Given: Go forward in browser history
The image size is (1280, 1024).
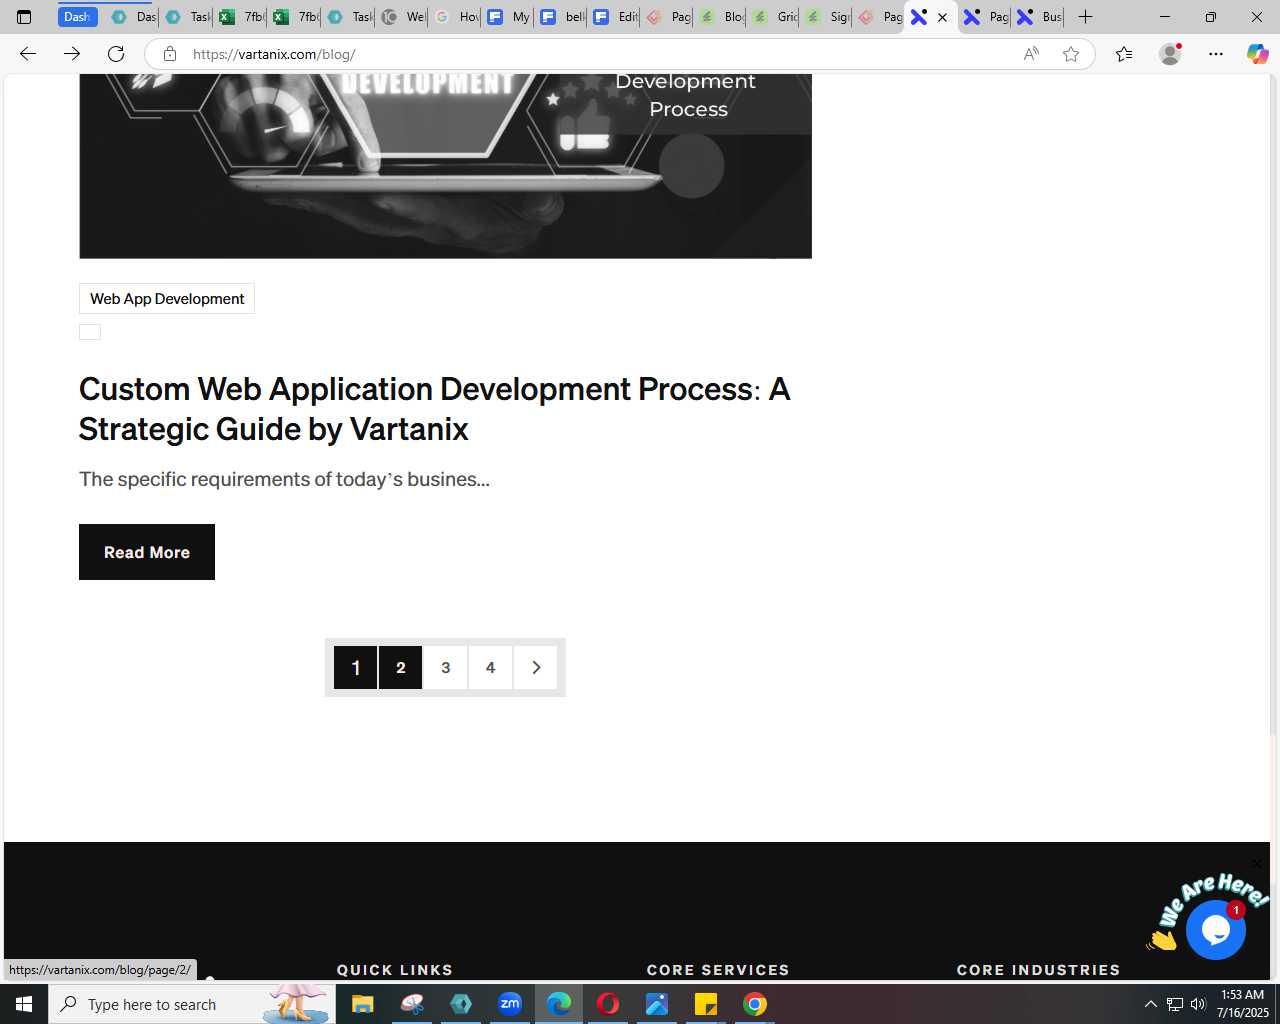Looking at the screenshot, I should click(72, 54).
